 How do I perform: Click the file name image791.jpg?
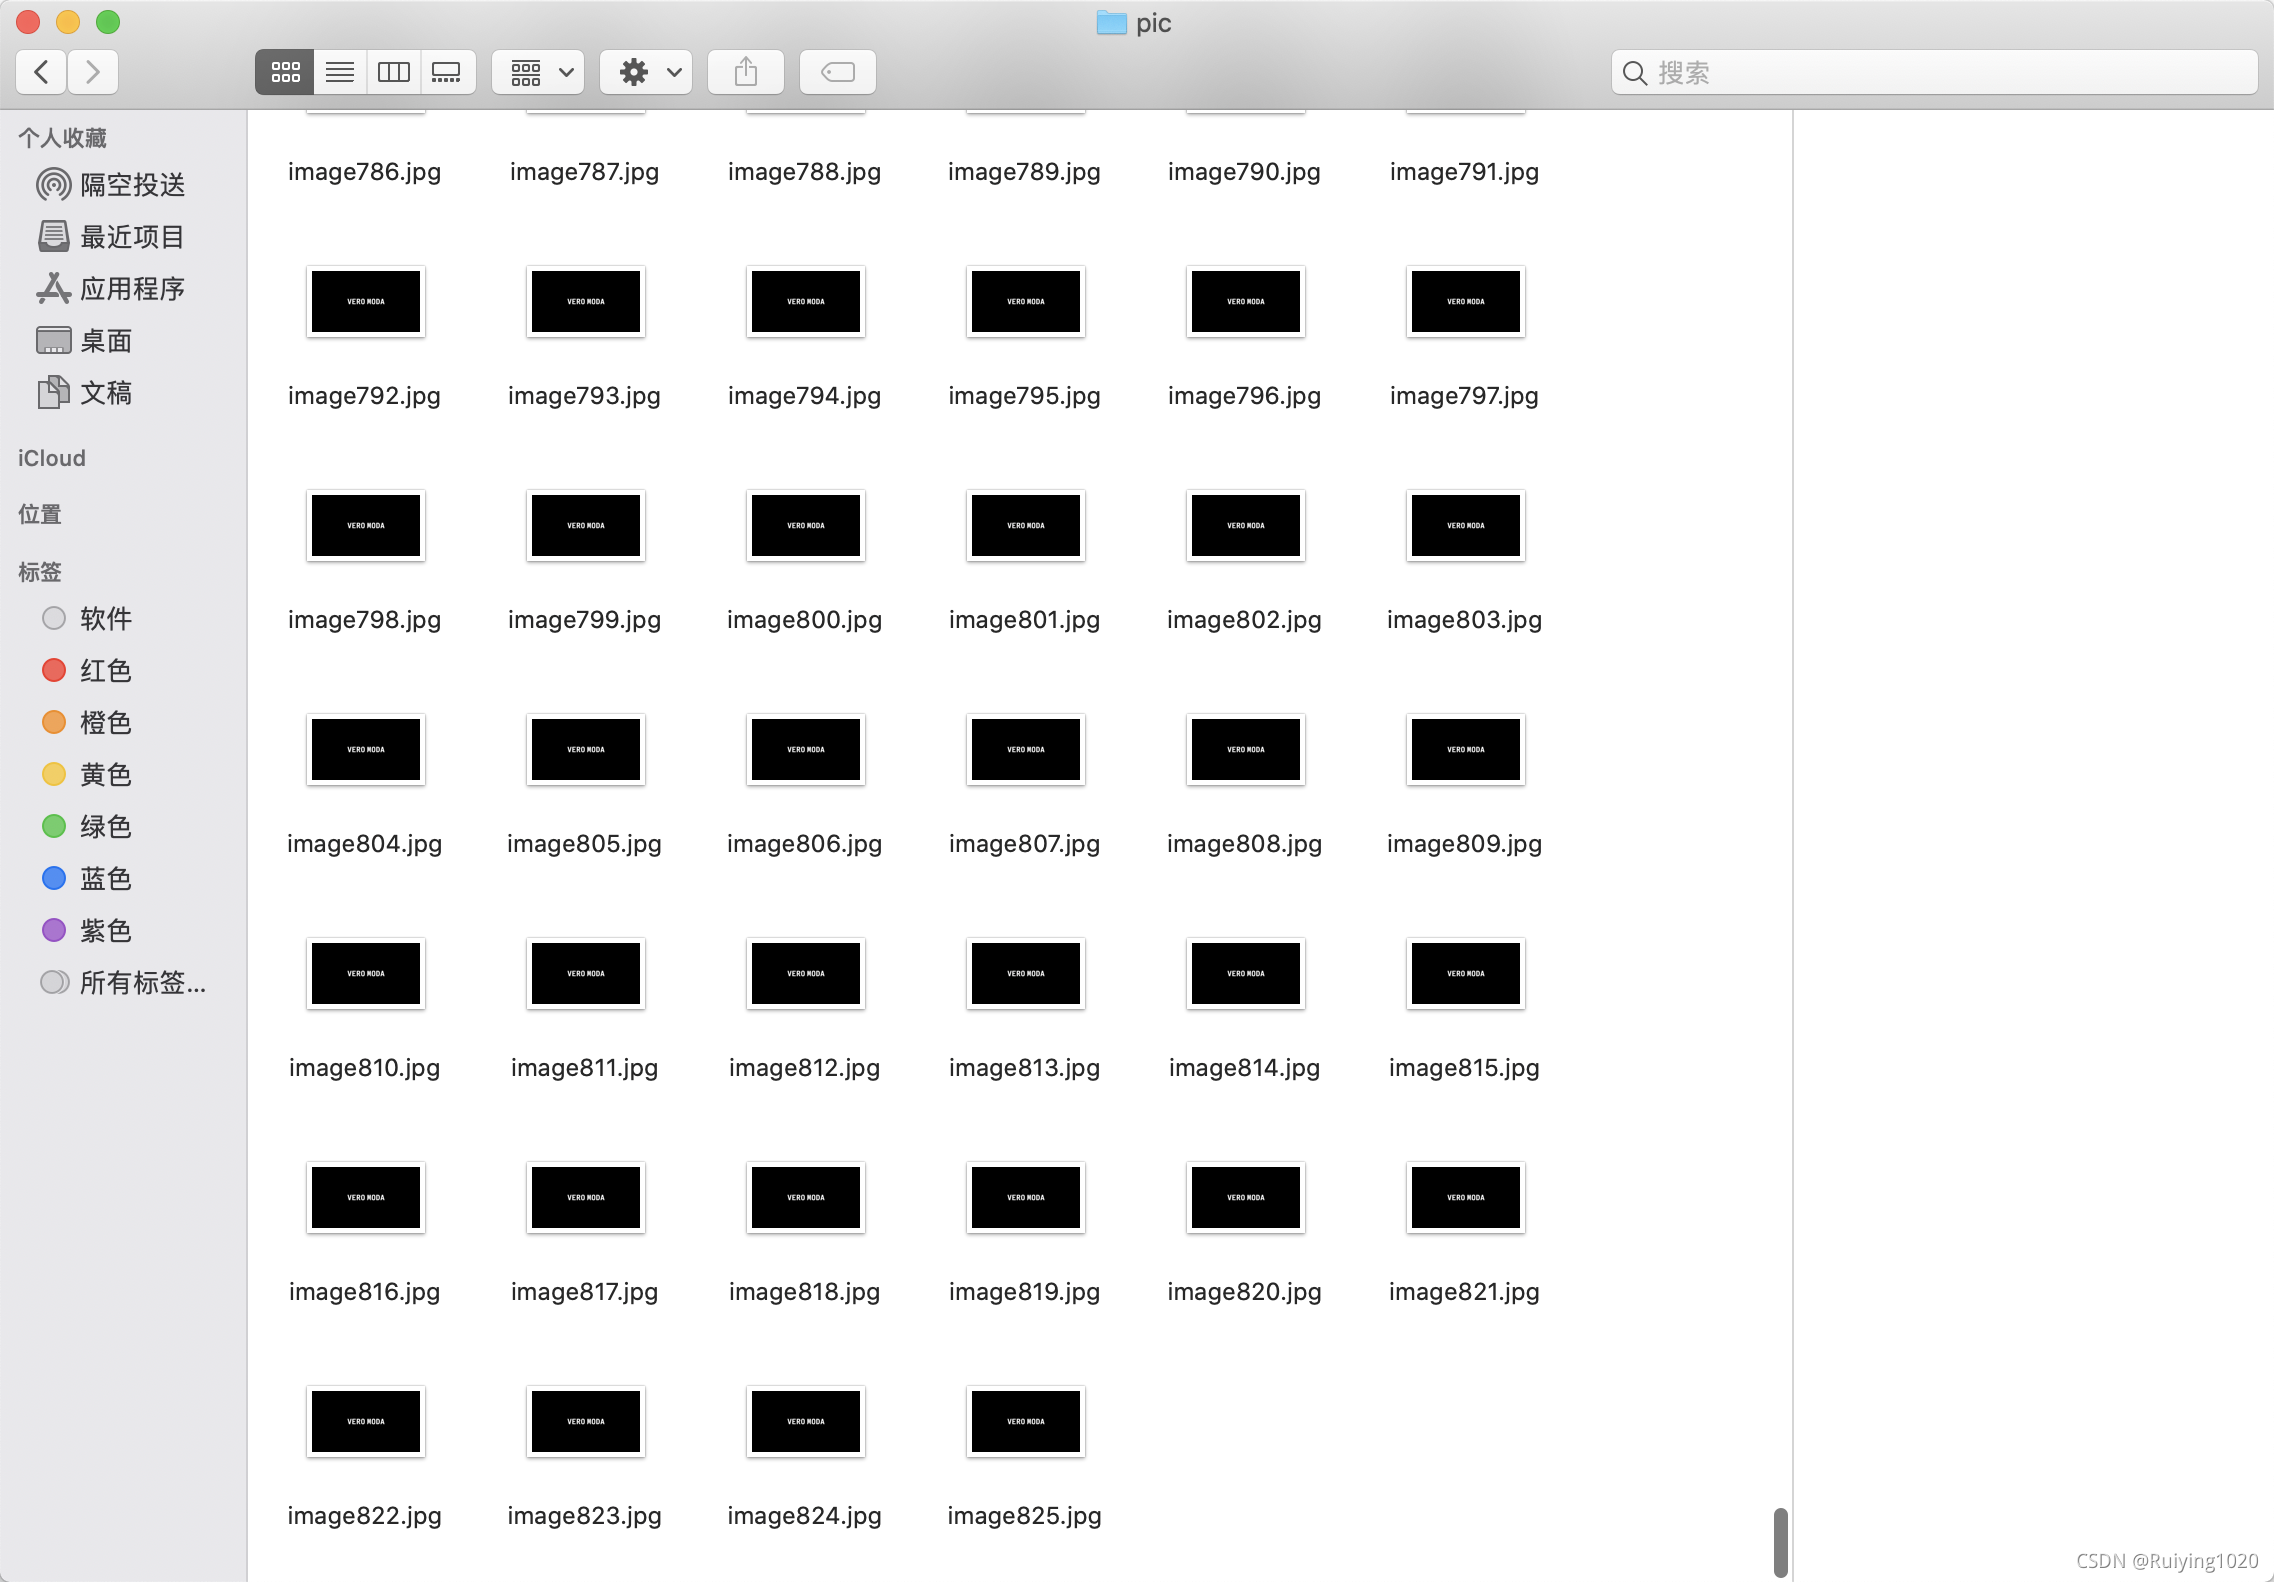(1465, 172)
